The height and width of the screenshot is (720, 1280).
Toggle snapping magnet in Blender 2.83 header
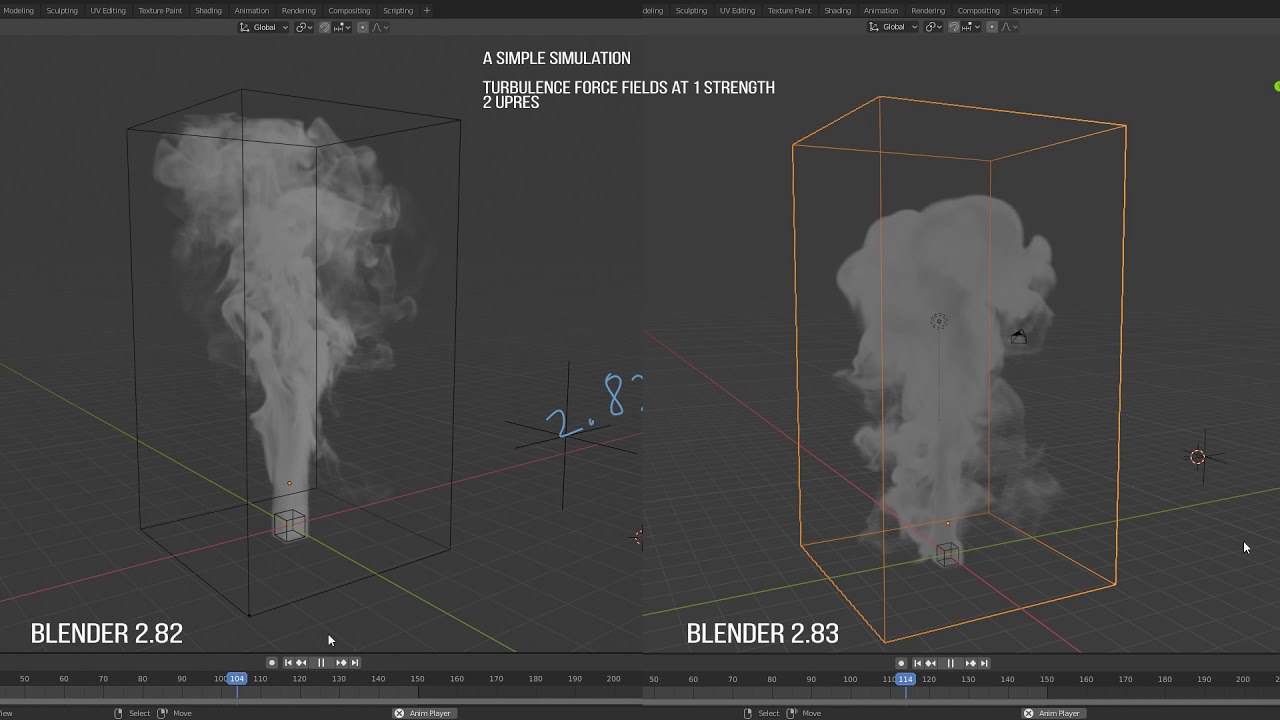[954, 27]
